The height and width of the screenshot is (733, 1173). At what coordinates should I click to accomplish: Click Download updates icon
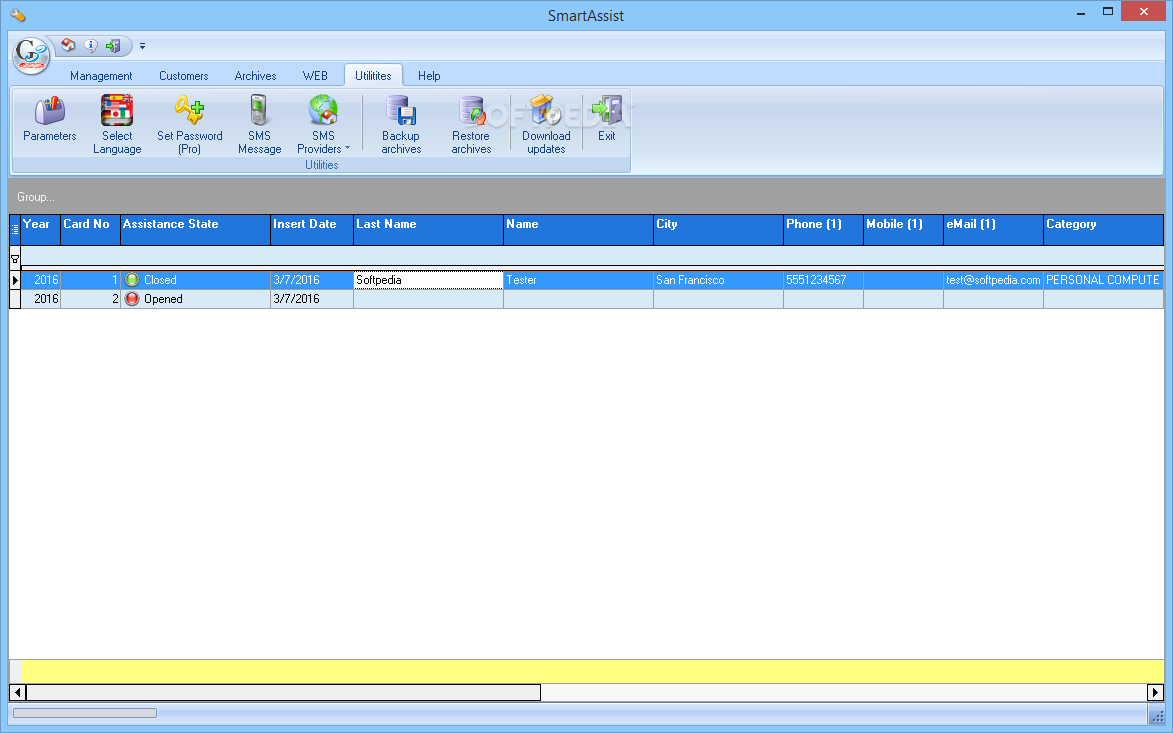coord(546,111)
